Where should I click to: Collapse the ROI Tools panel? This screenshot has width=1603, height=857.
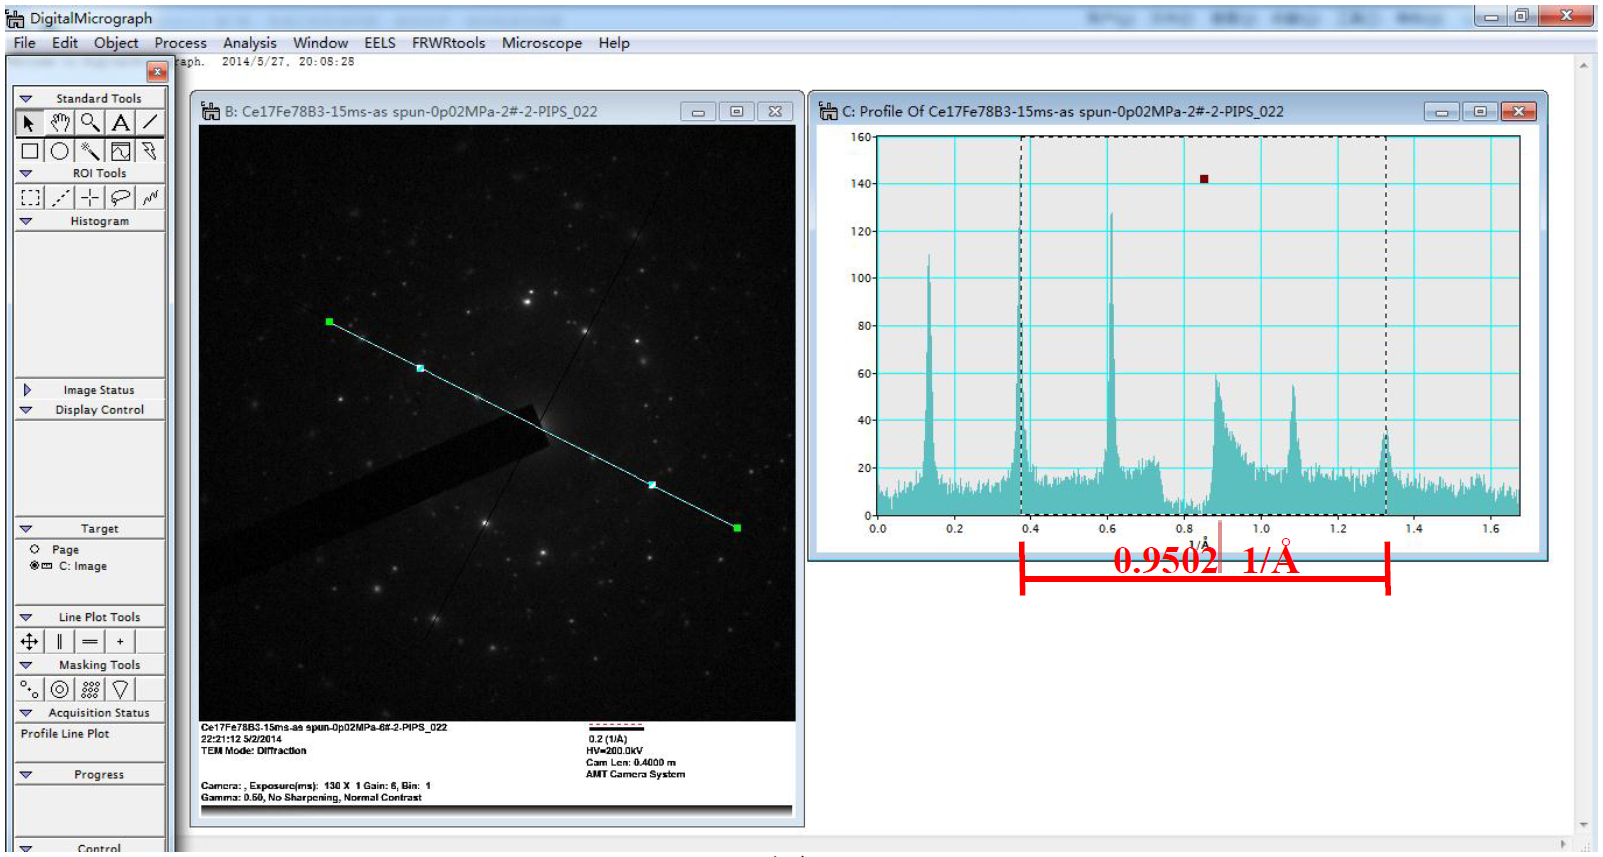click(x=26, y=173)
